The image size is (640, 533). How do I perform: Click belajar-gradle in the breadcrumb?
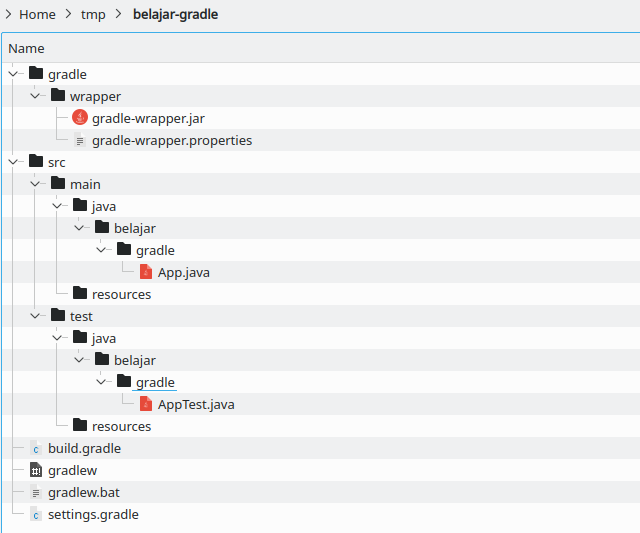175,14
